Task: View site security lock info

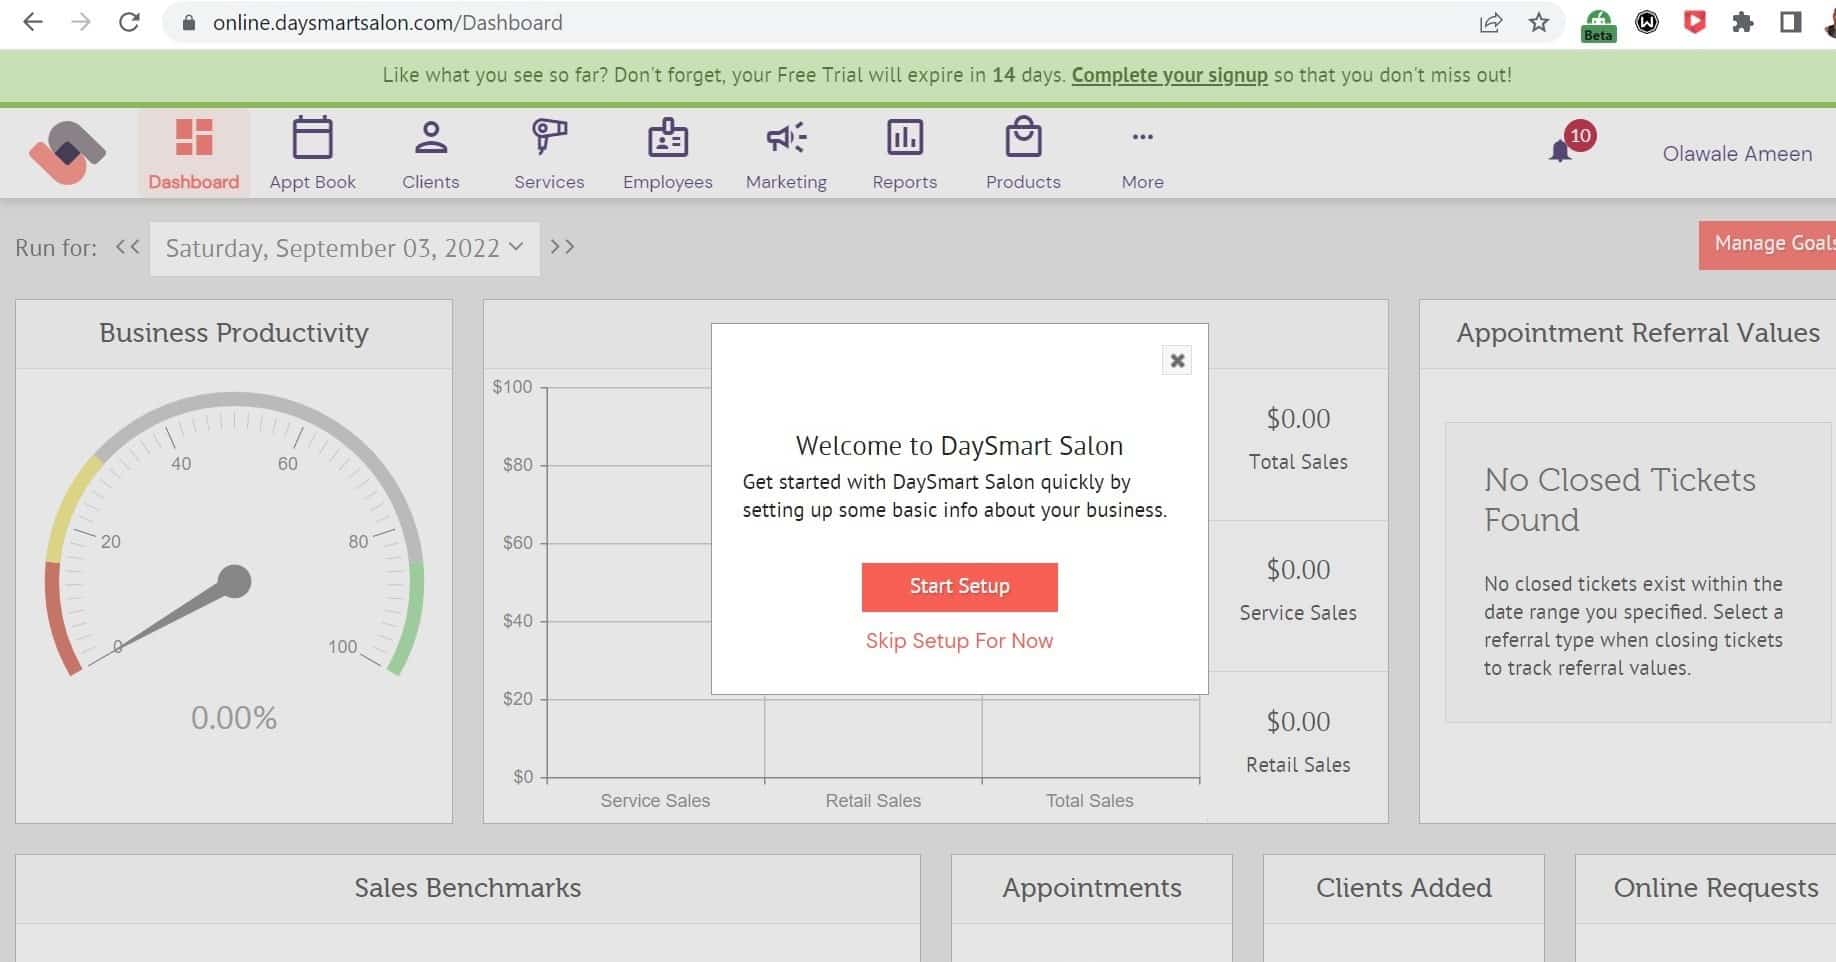Action: coord(189,22)
